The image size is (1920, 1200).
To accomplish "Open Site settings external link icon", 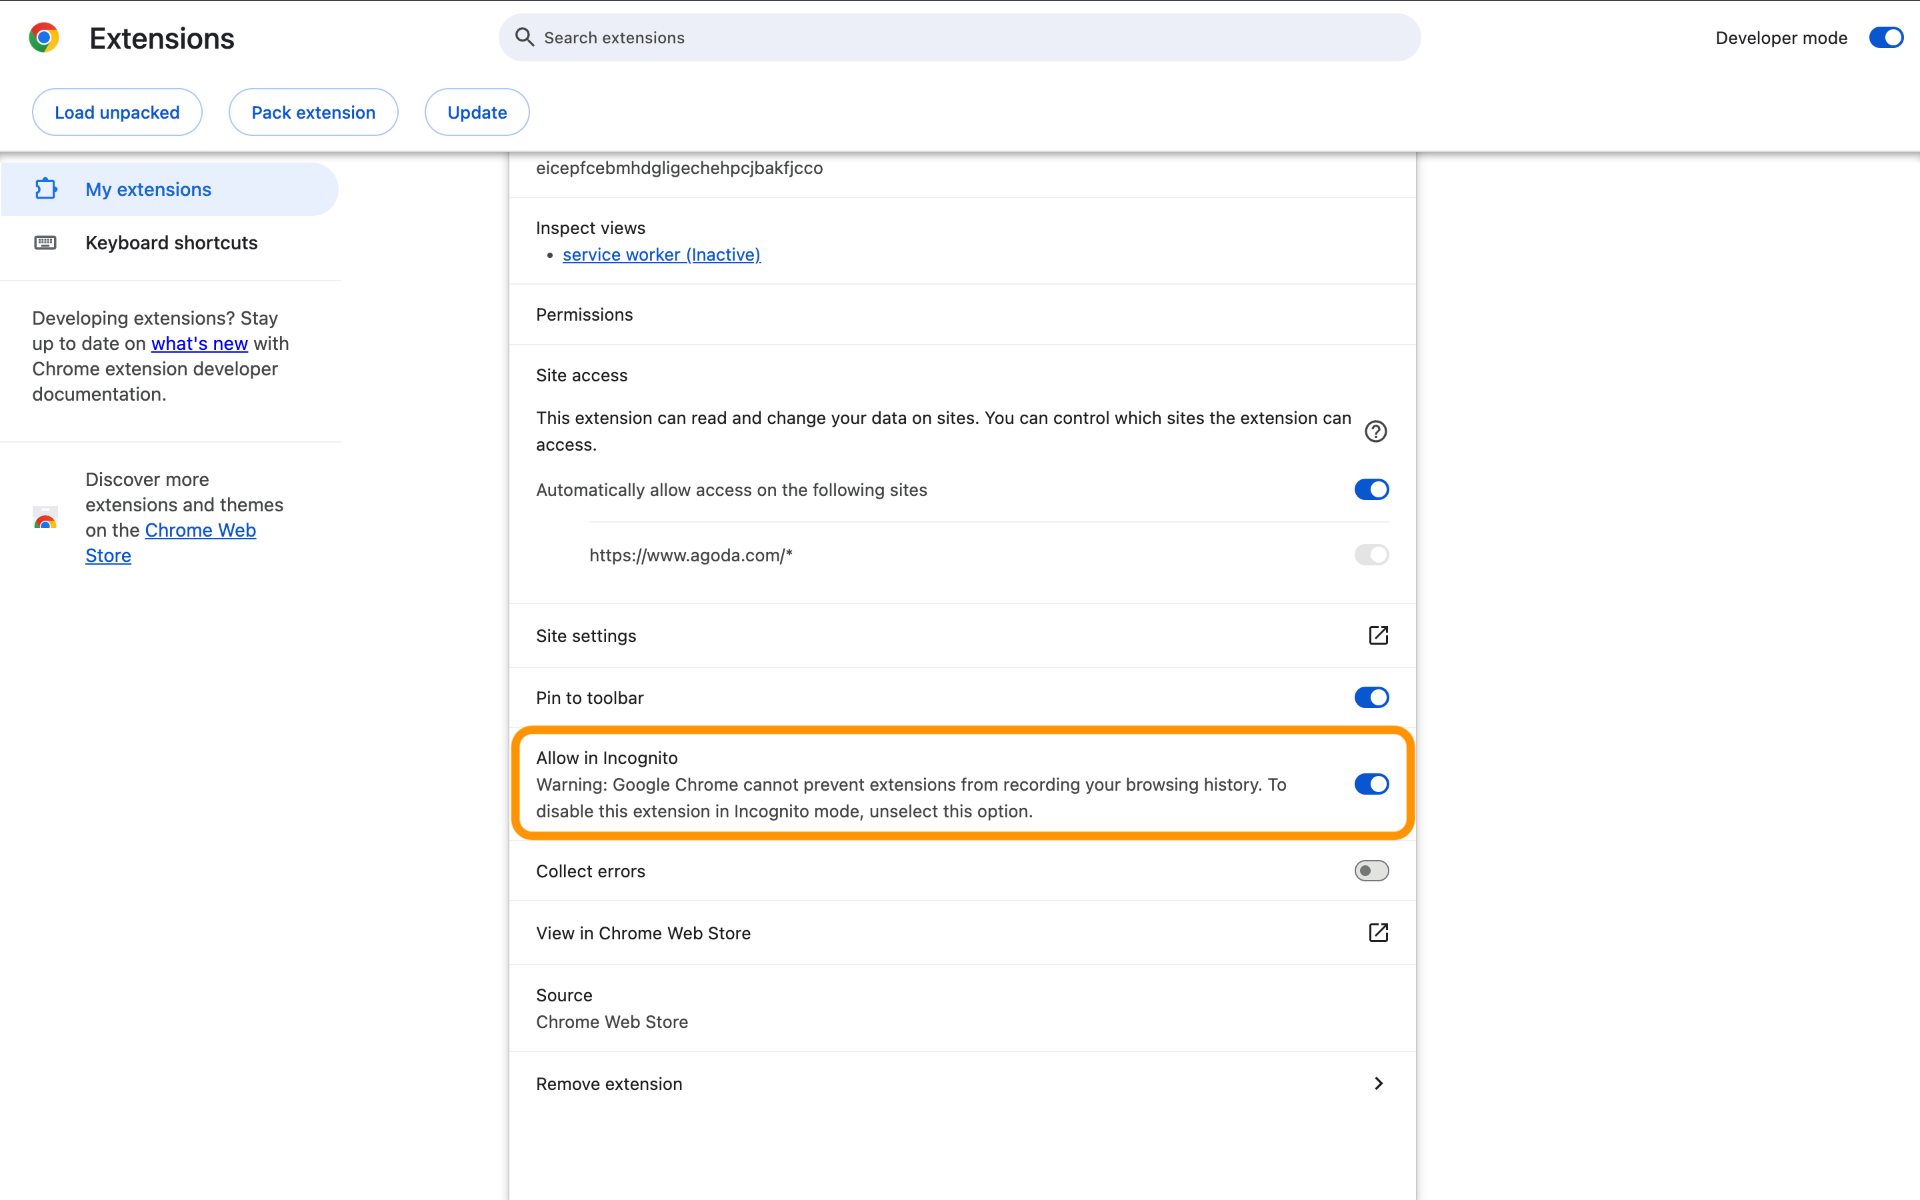I will pos(1378,635).
